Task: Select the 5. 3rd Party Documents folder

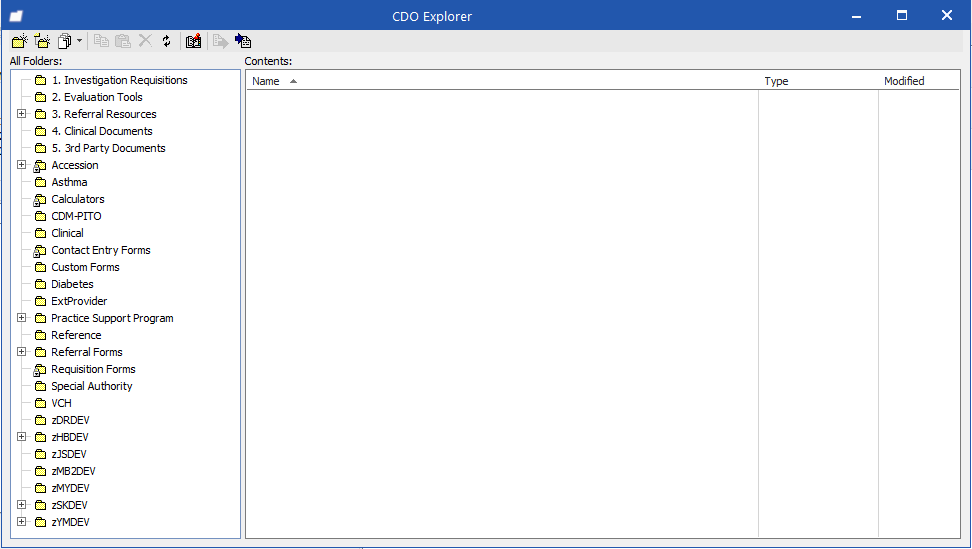Action: point(108,148)
